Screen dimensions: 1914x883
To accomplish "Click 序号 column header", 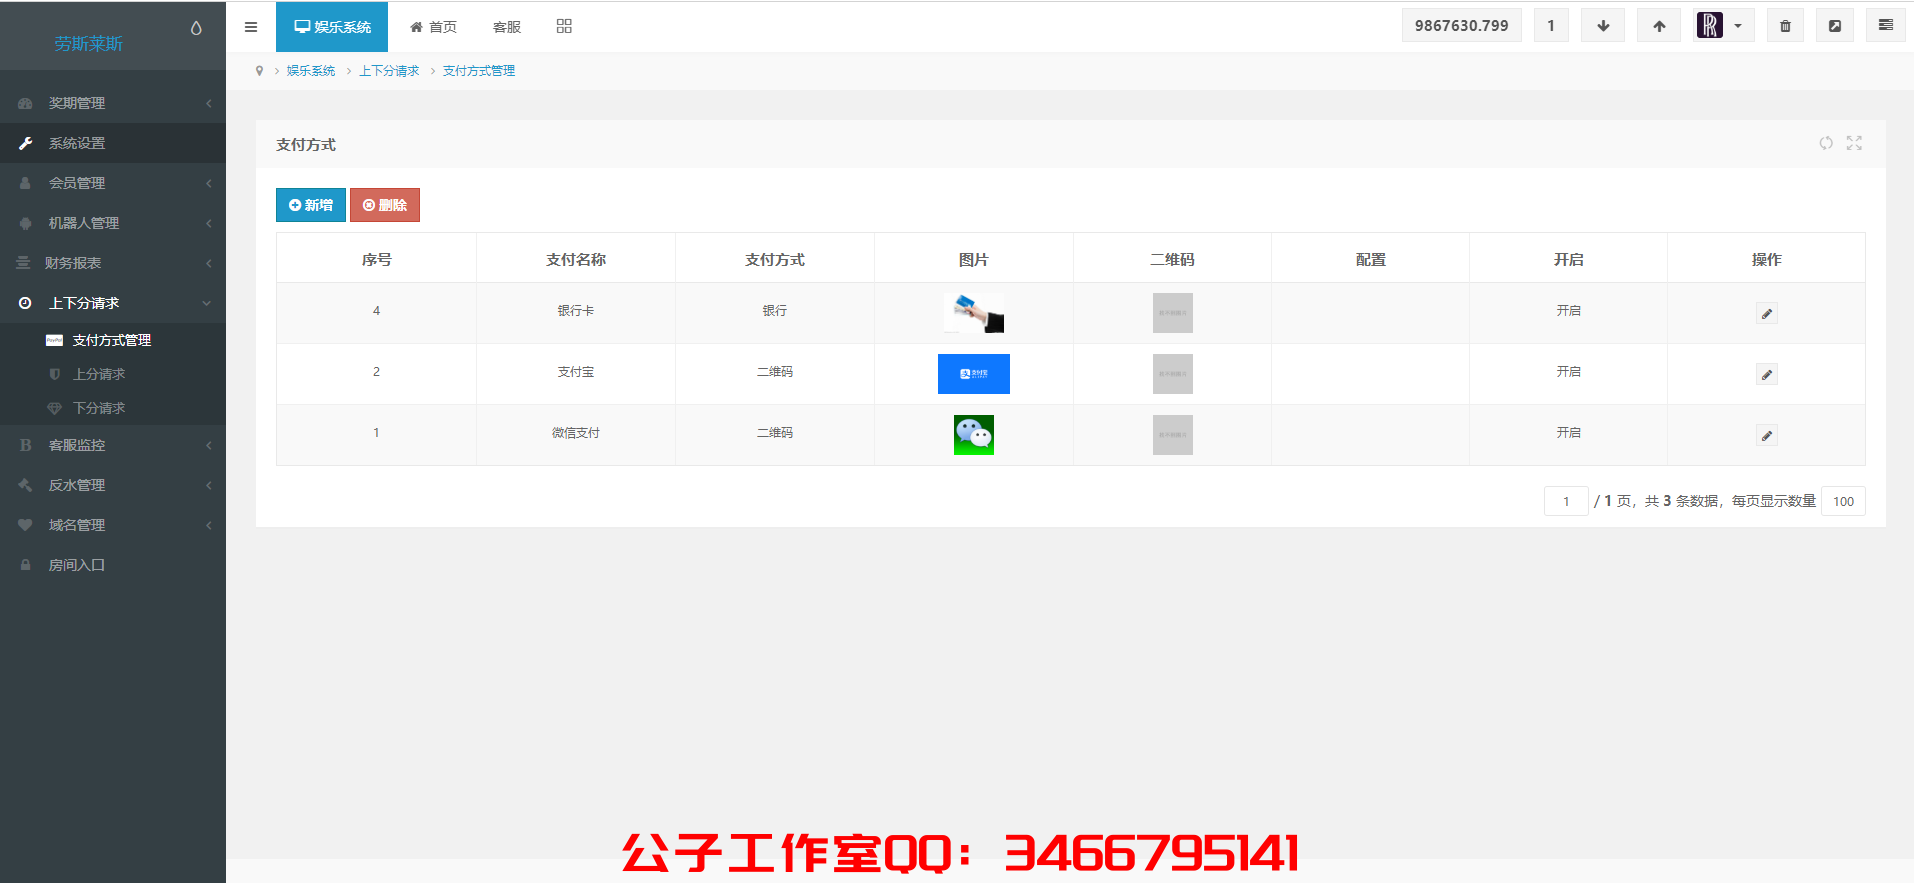I will pos(376,259).
